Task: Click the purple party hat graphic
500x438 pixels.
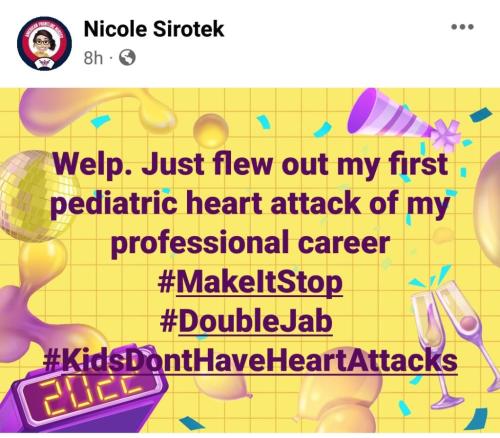Action: (x=400, y=116)
